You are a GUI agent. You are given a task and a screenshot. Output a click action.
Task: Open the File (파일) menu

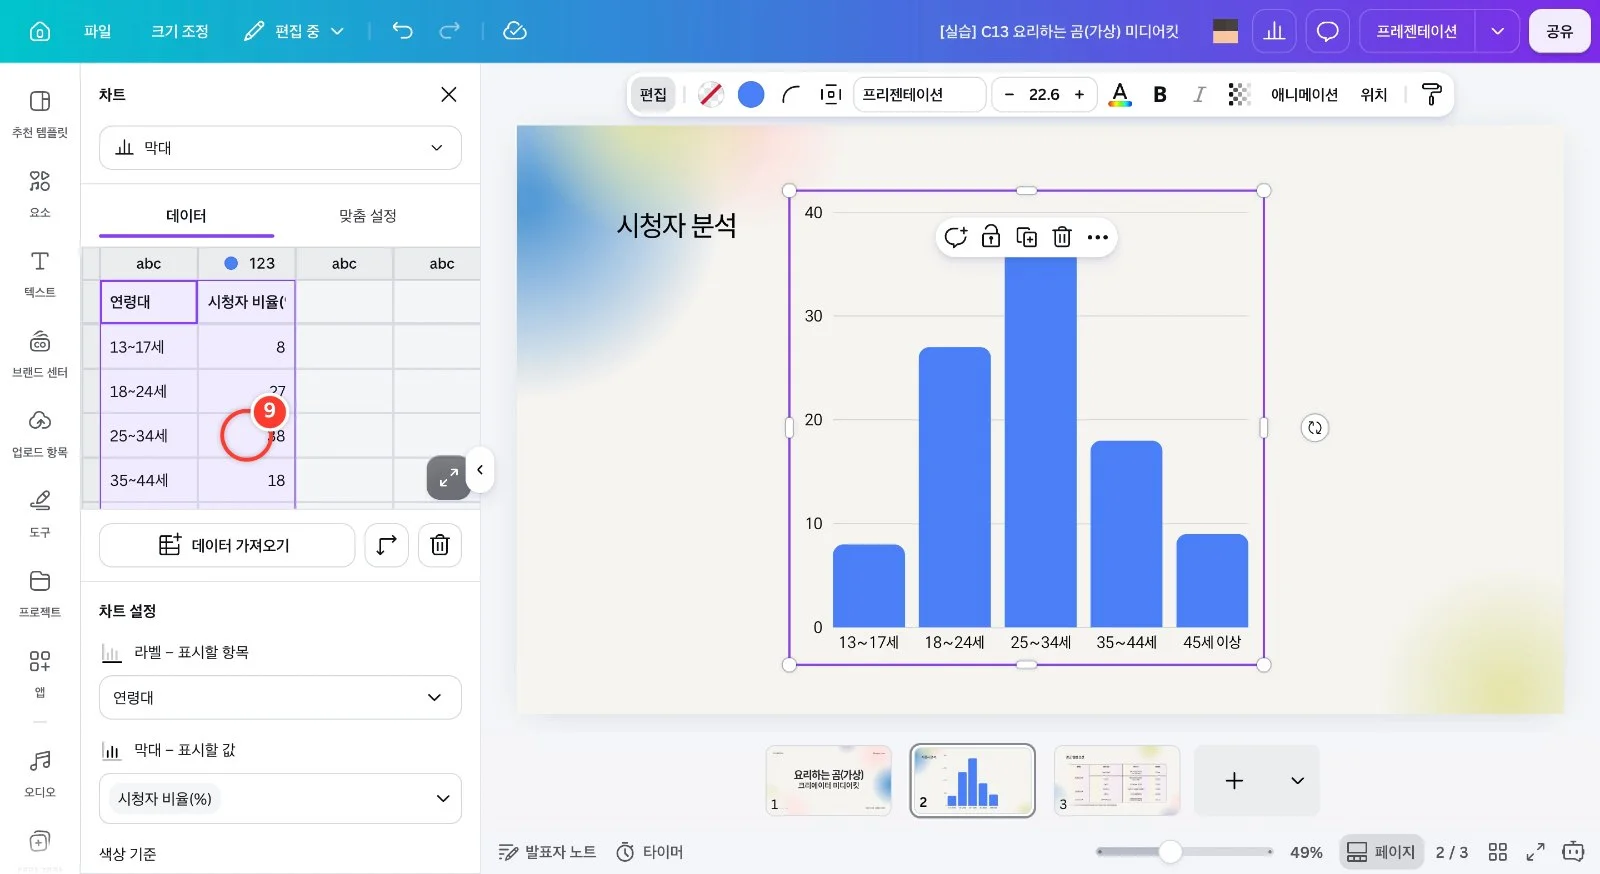point(97,31)
